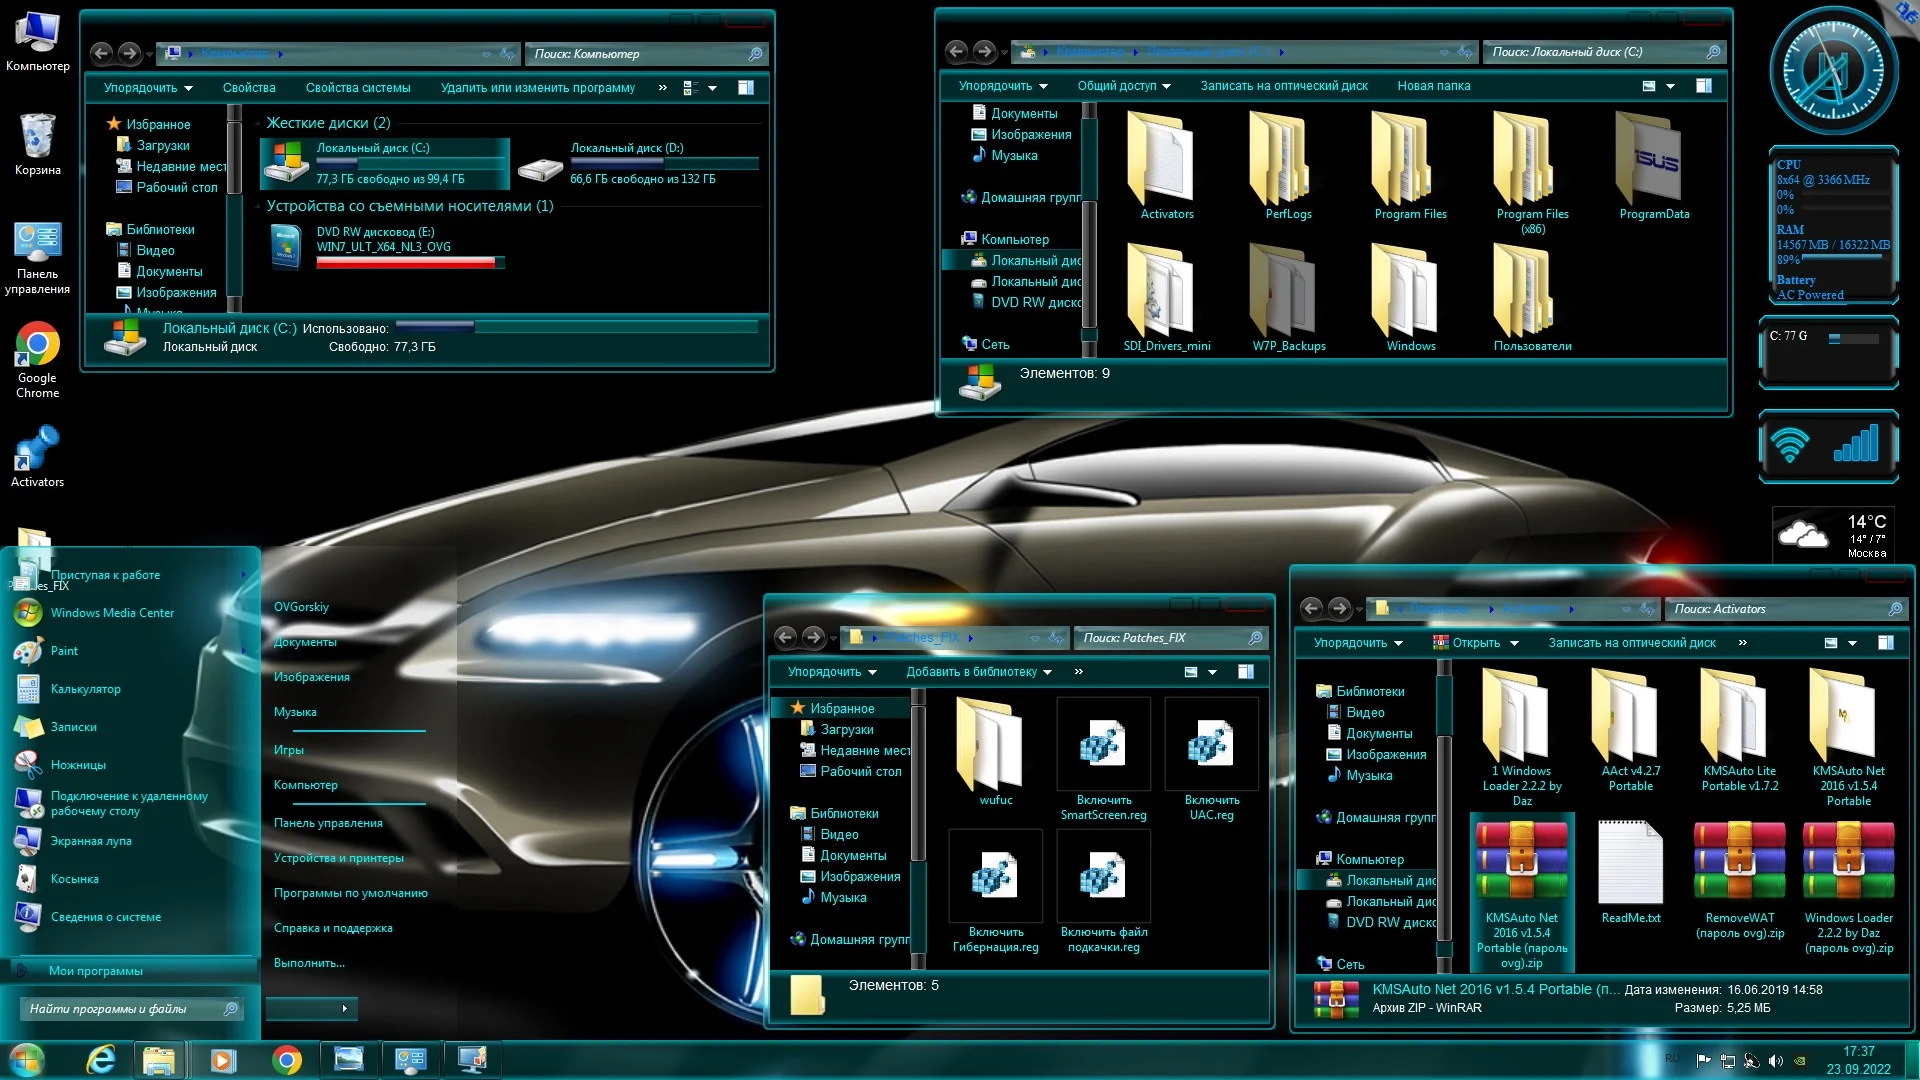
Task: Click Свойства системы in toolbar
Action: point(357,88)
